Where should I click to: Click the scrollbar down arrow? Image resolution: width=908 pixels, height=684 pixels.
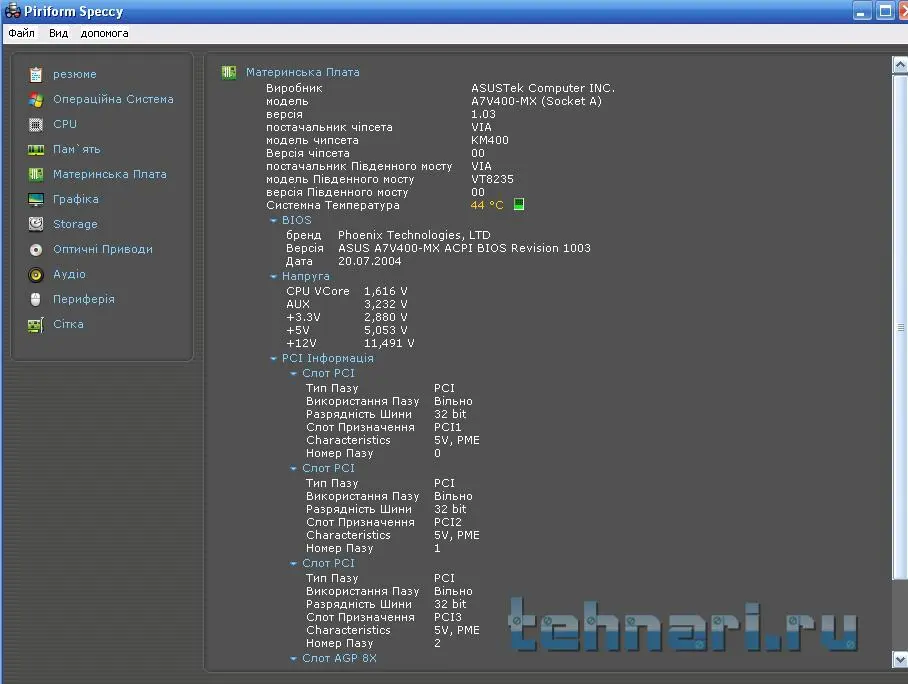click(x=900, y=659)
